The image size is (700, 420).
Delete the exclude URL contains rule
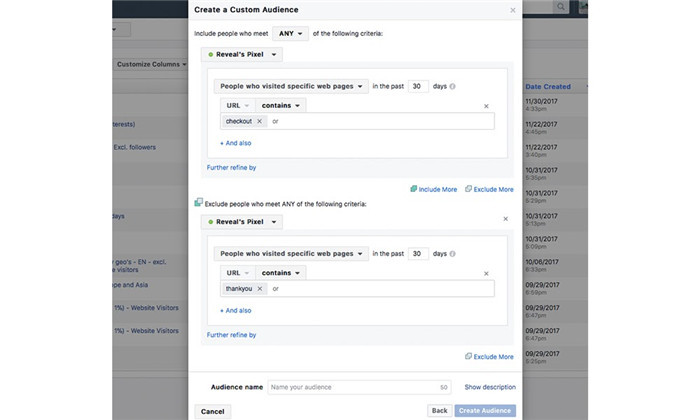[486, 273]
